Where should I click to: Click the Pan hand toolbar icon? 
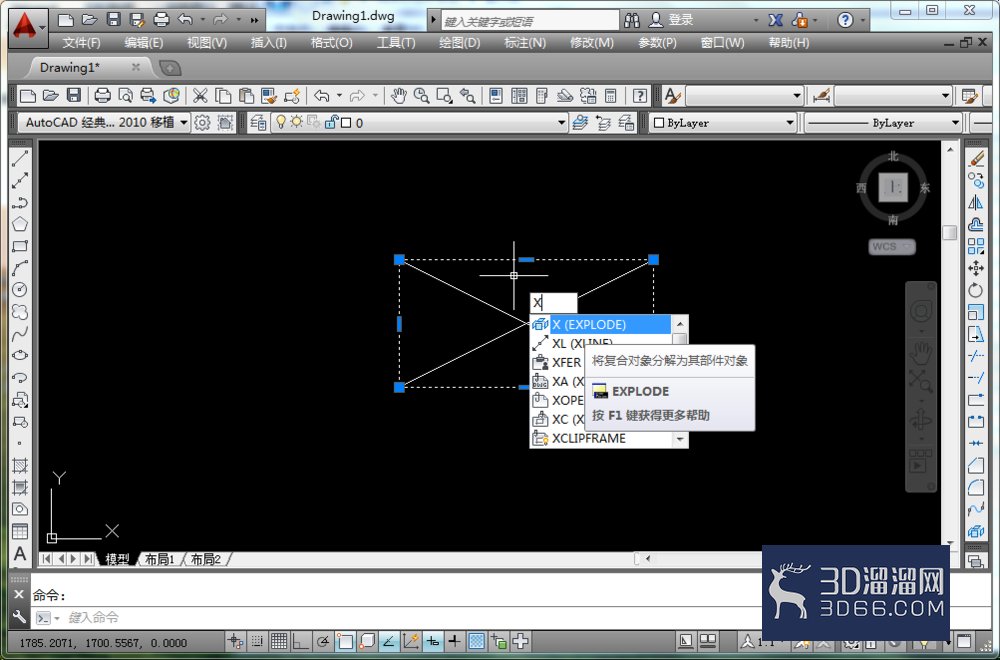click(x=399, y=96)
